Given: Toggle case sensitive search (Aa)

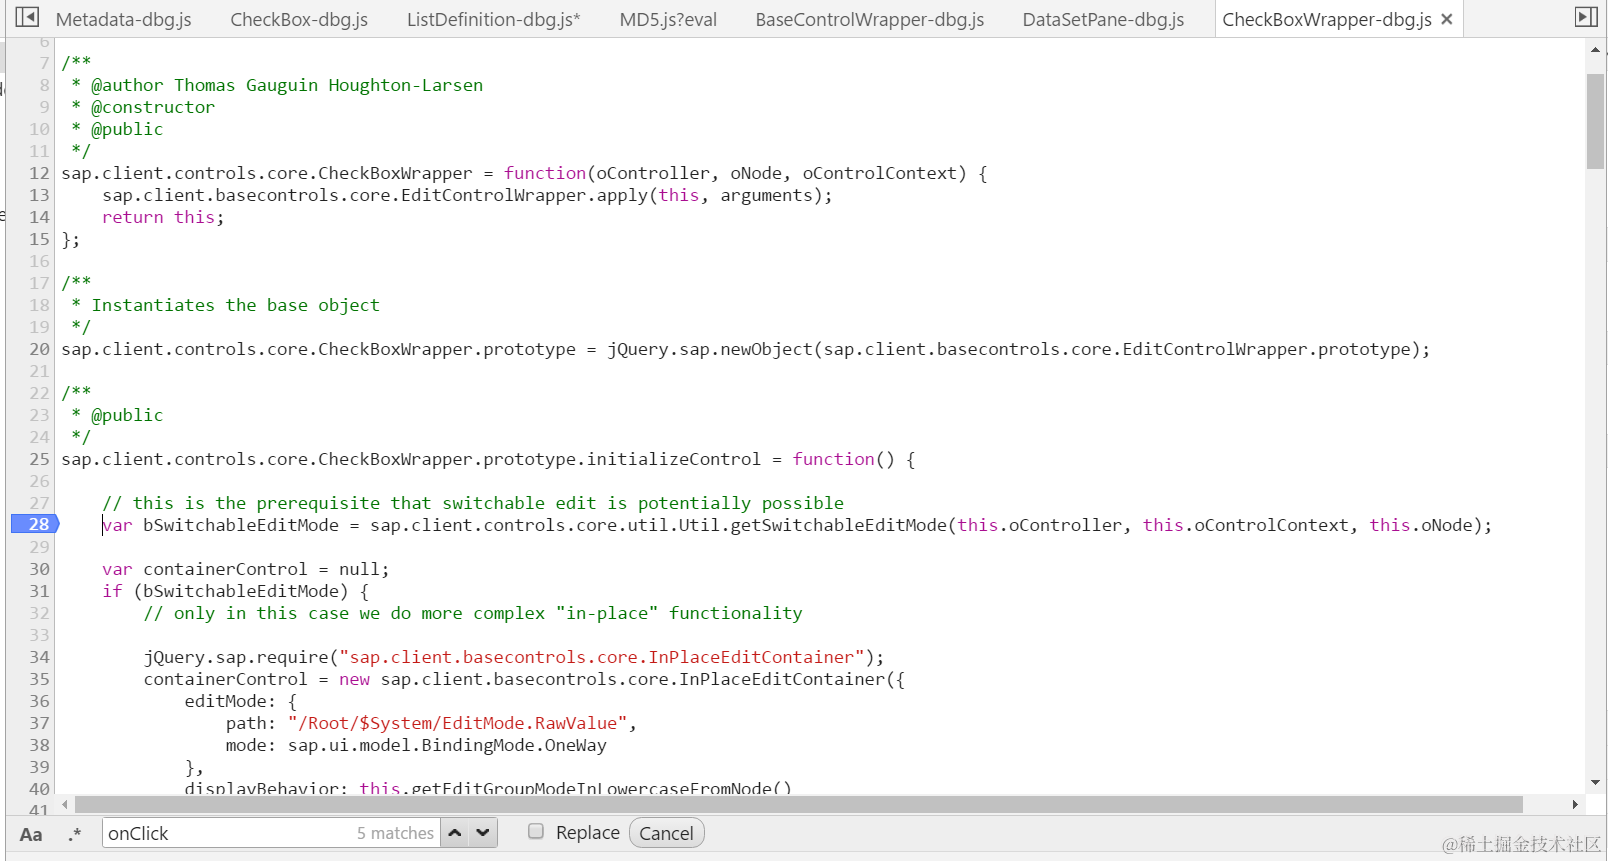Looking at the screenshot, I should tap(31, 834).
